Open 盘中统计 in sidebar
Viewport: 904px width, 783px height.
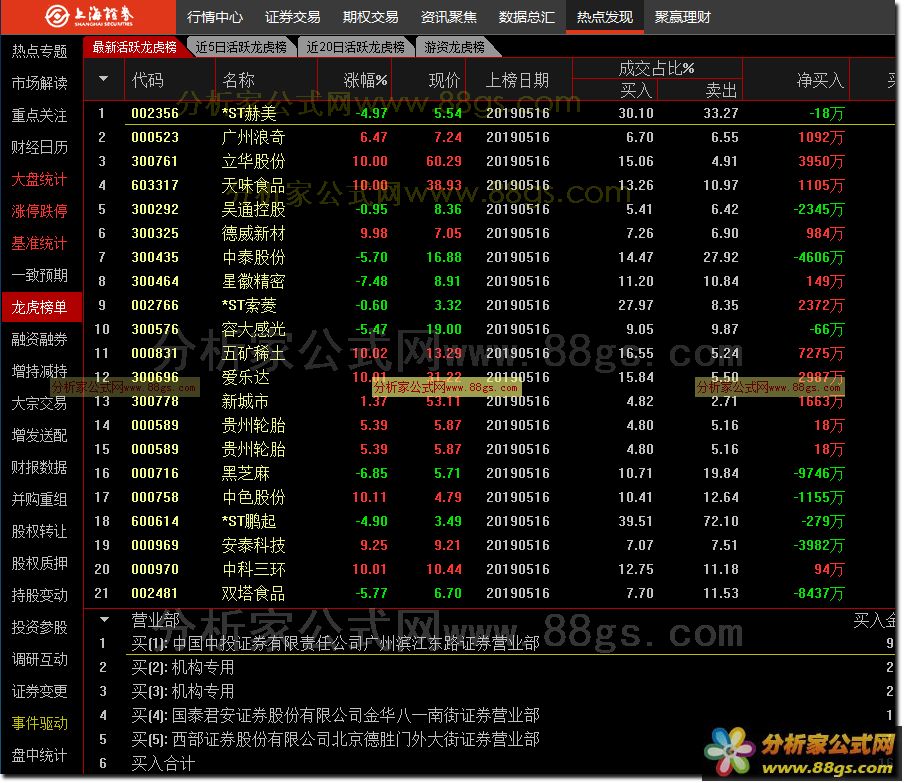pyautogui.click(x=40, y=755)
